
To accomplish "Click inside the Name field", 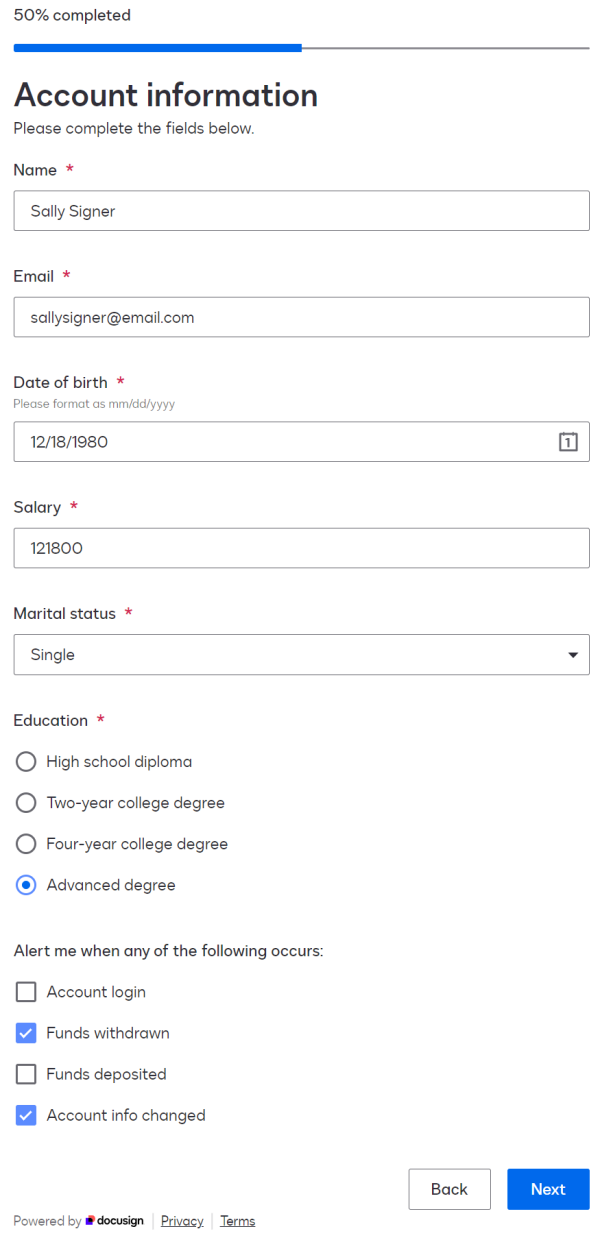I will pyautogui.click(x=300, y=210).
